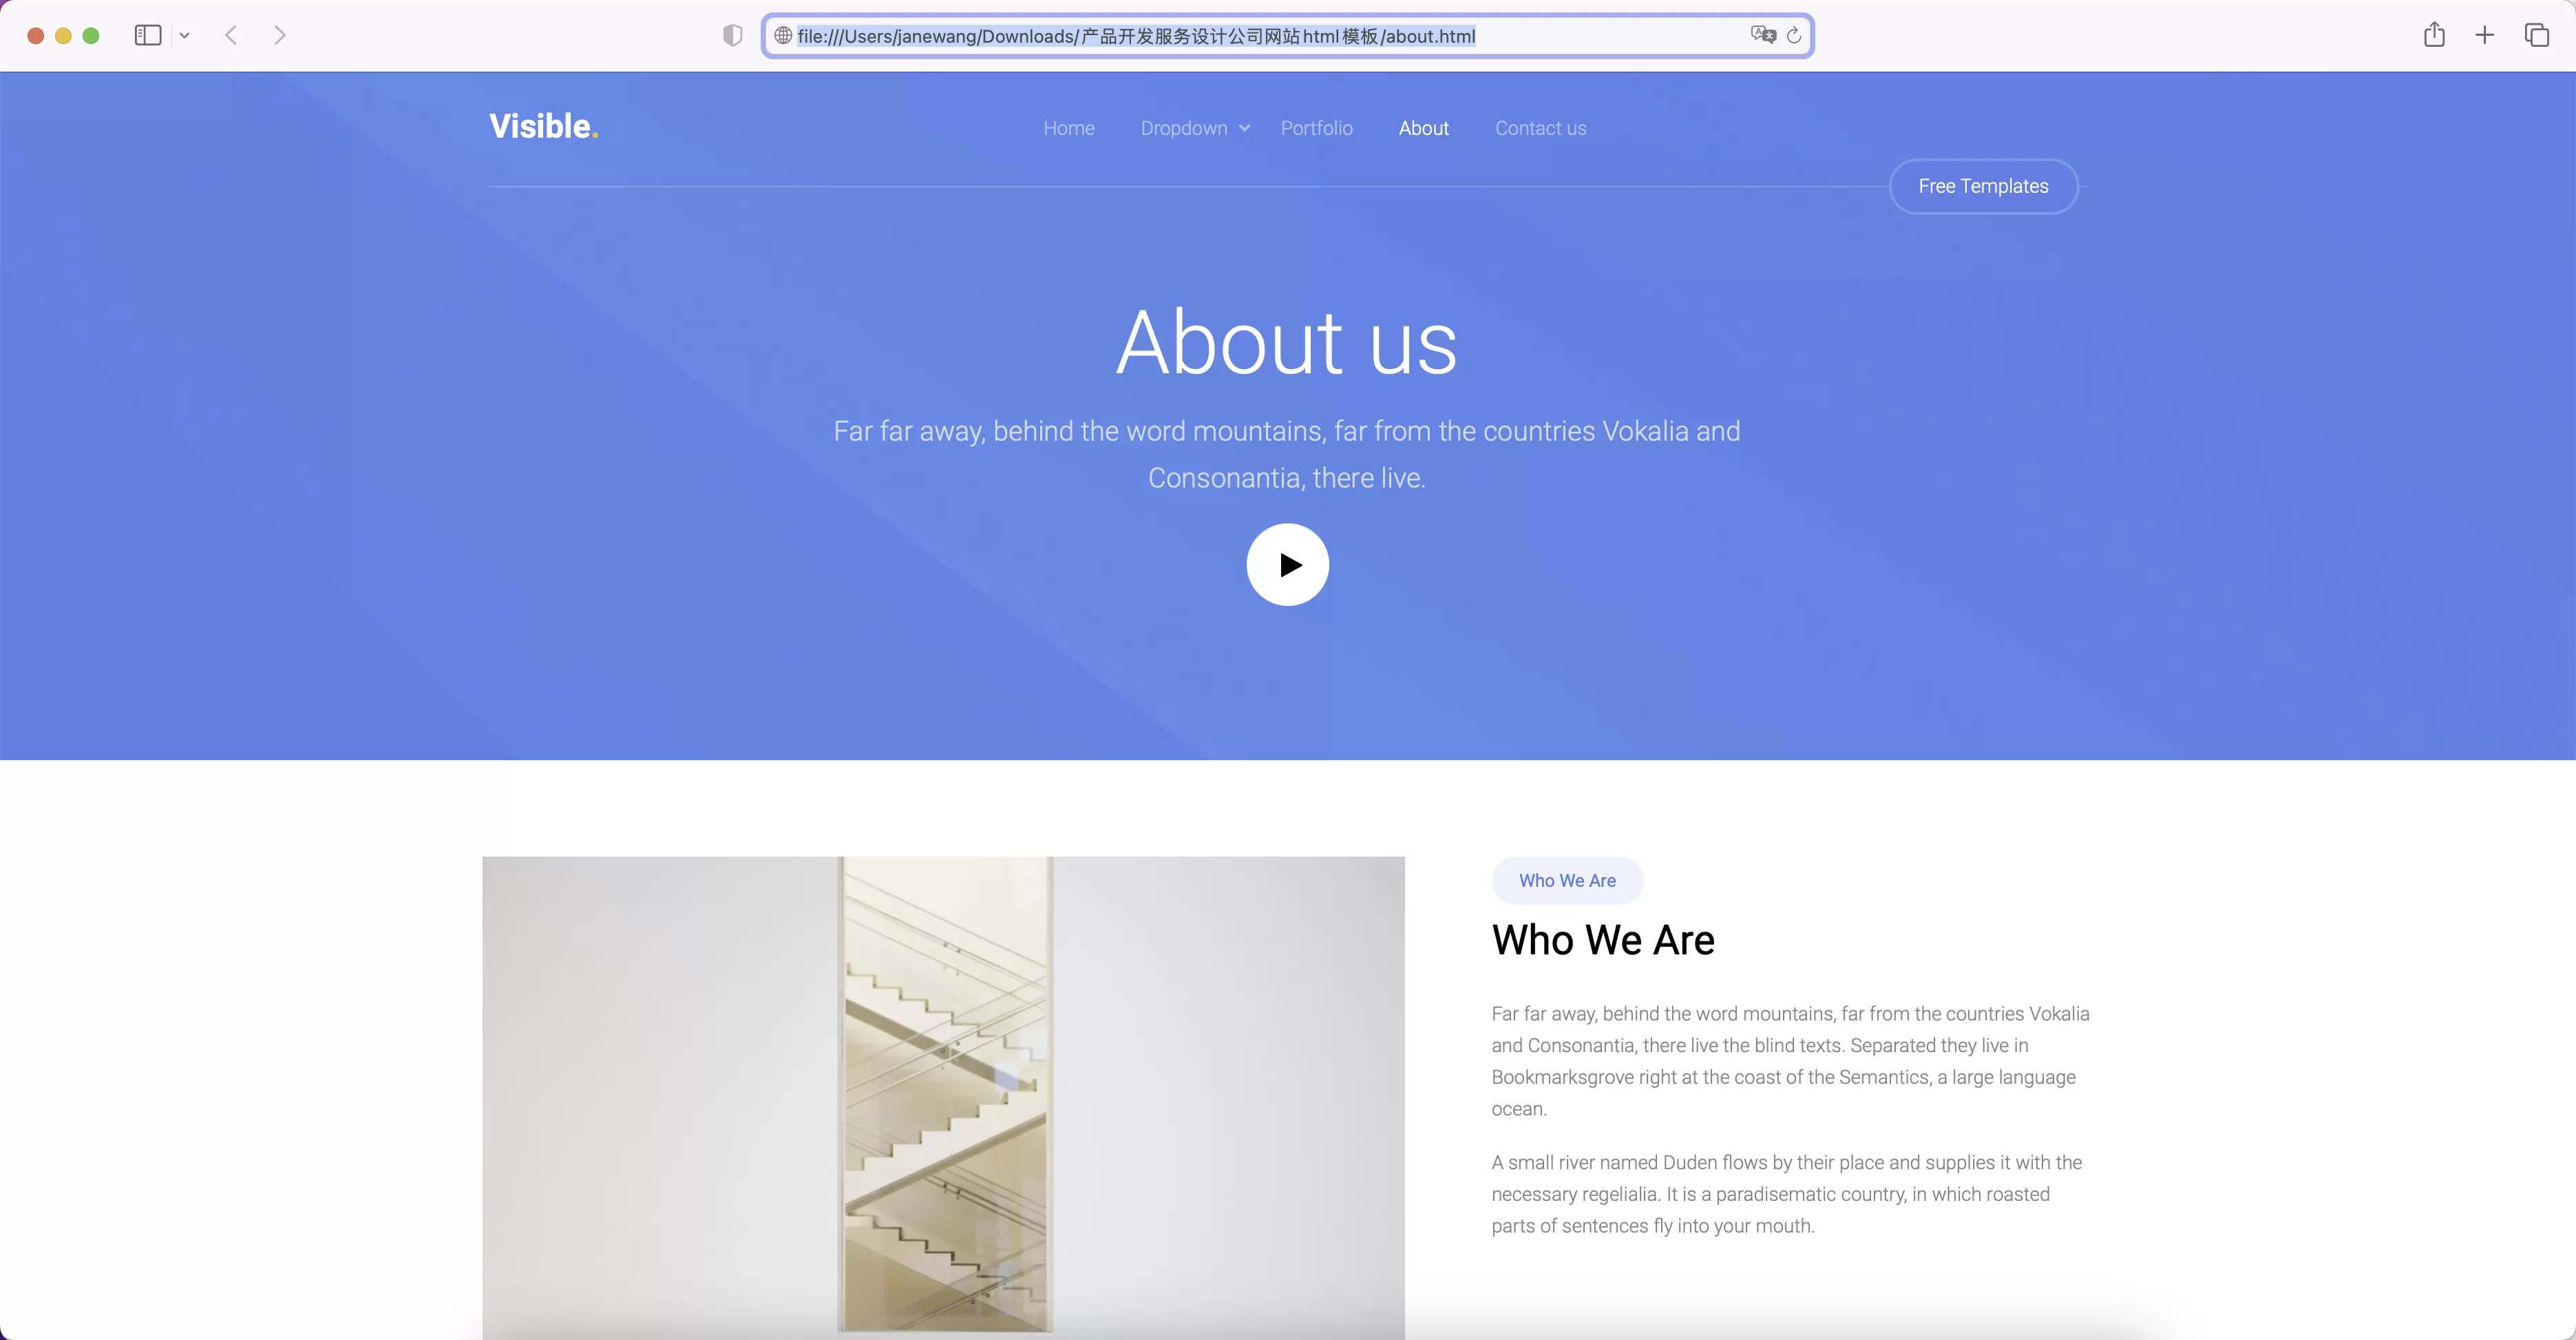Click the share icon in browser toolbar

(x=2435, y=34)
